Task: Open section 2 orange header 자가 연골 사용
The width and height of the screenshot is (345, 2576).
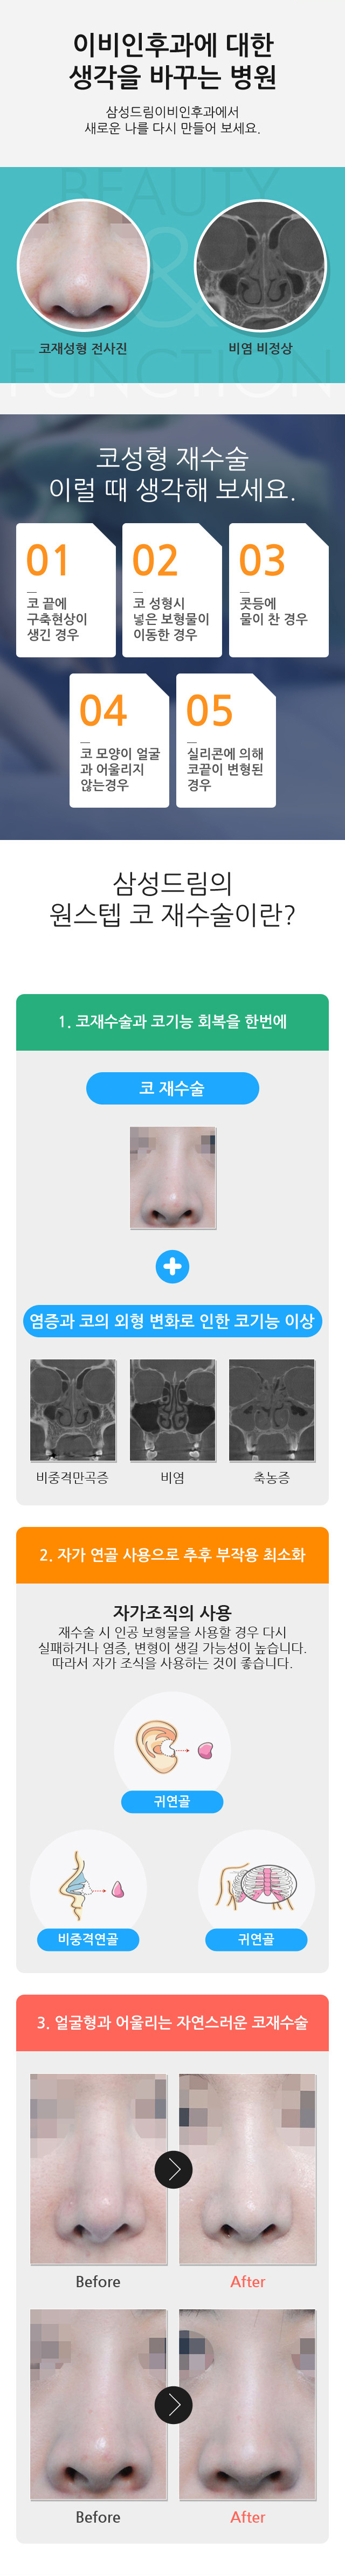Action: click(172, 1554)
